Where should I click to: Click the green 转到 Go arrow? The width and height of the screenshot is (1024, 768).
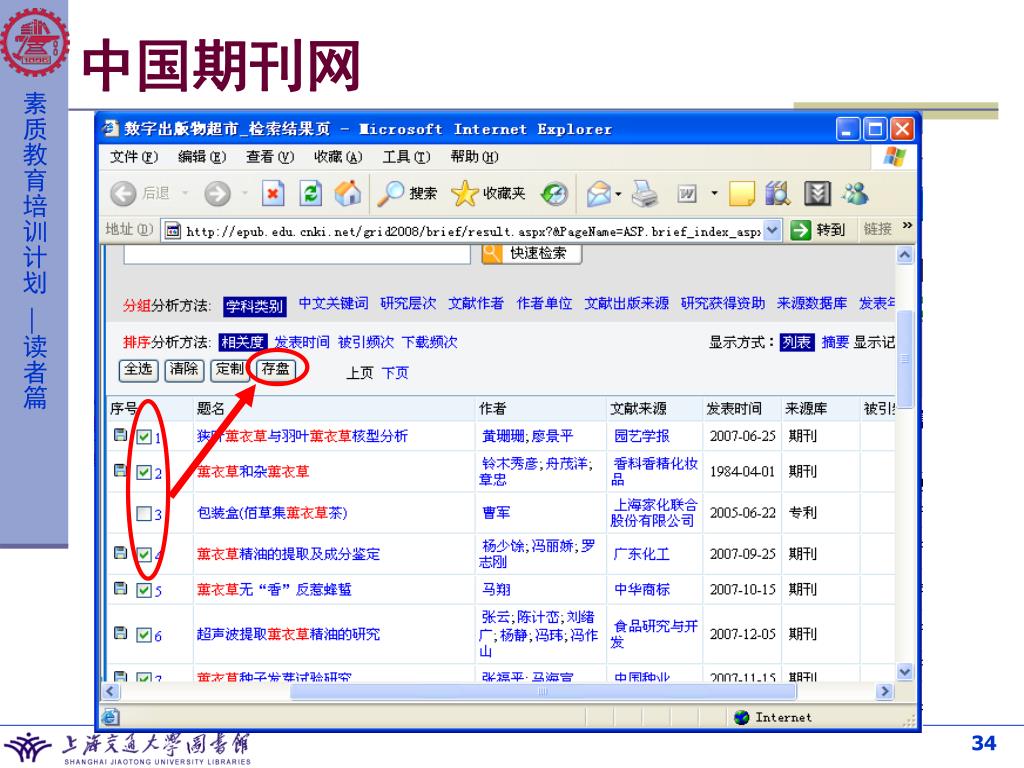800,230
